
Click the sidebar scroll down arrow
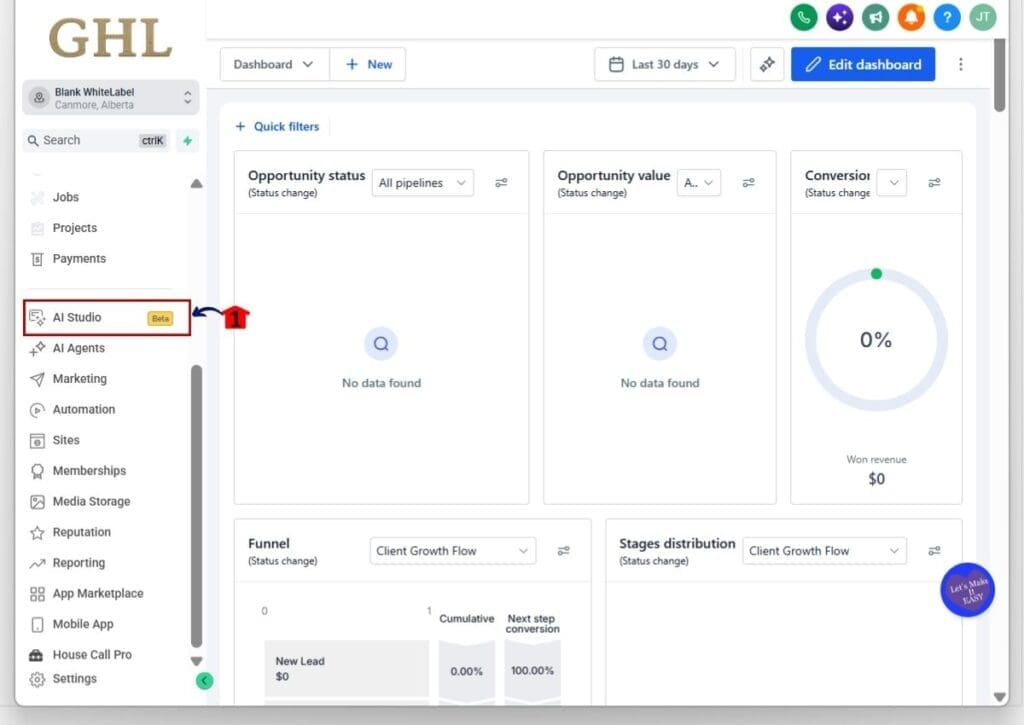click(196, 661)
